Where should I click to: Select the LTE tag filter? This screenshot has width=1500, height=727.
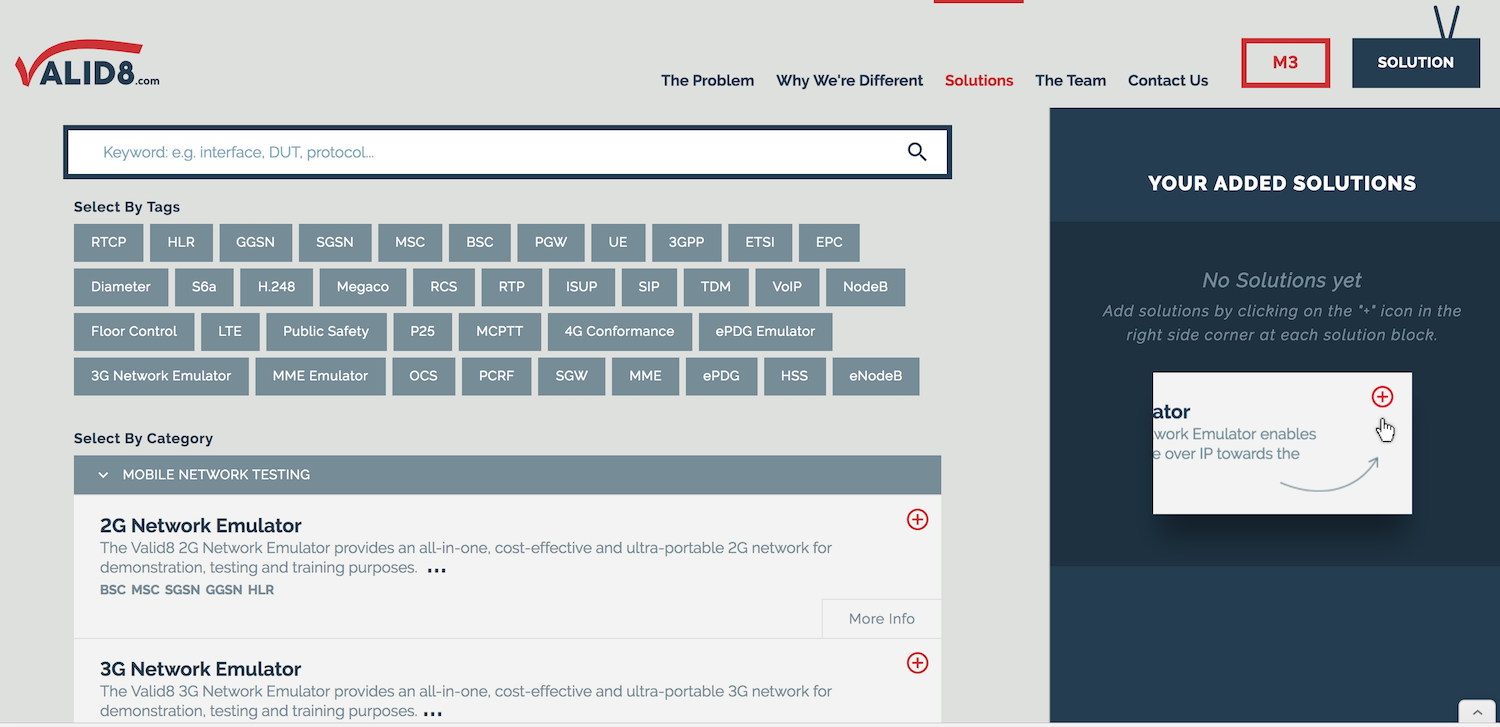[x=230, y=331]
